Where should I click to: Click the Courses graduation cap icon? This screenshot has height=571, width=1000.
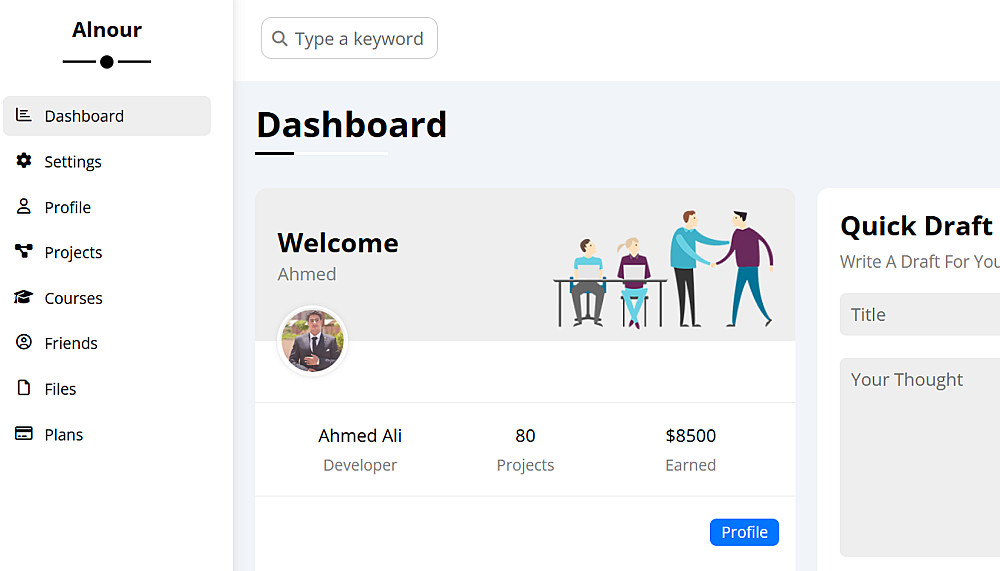[24, 298]
